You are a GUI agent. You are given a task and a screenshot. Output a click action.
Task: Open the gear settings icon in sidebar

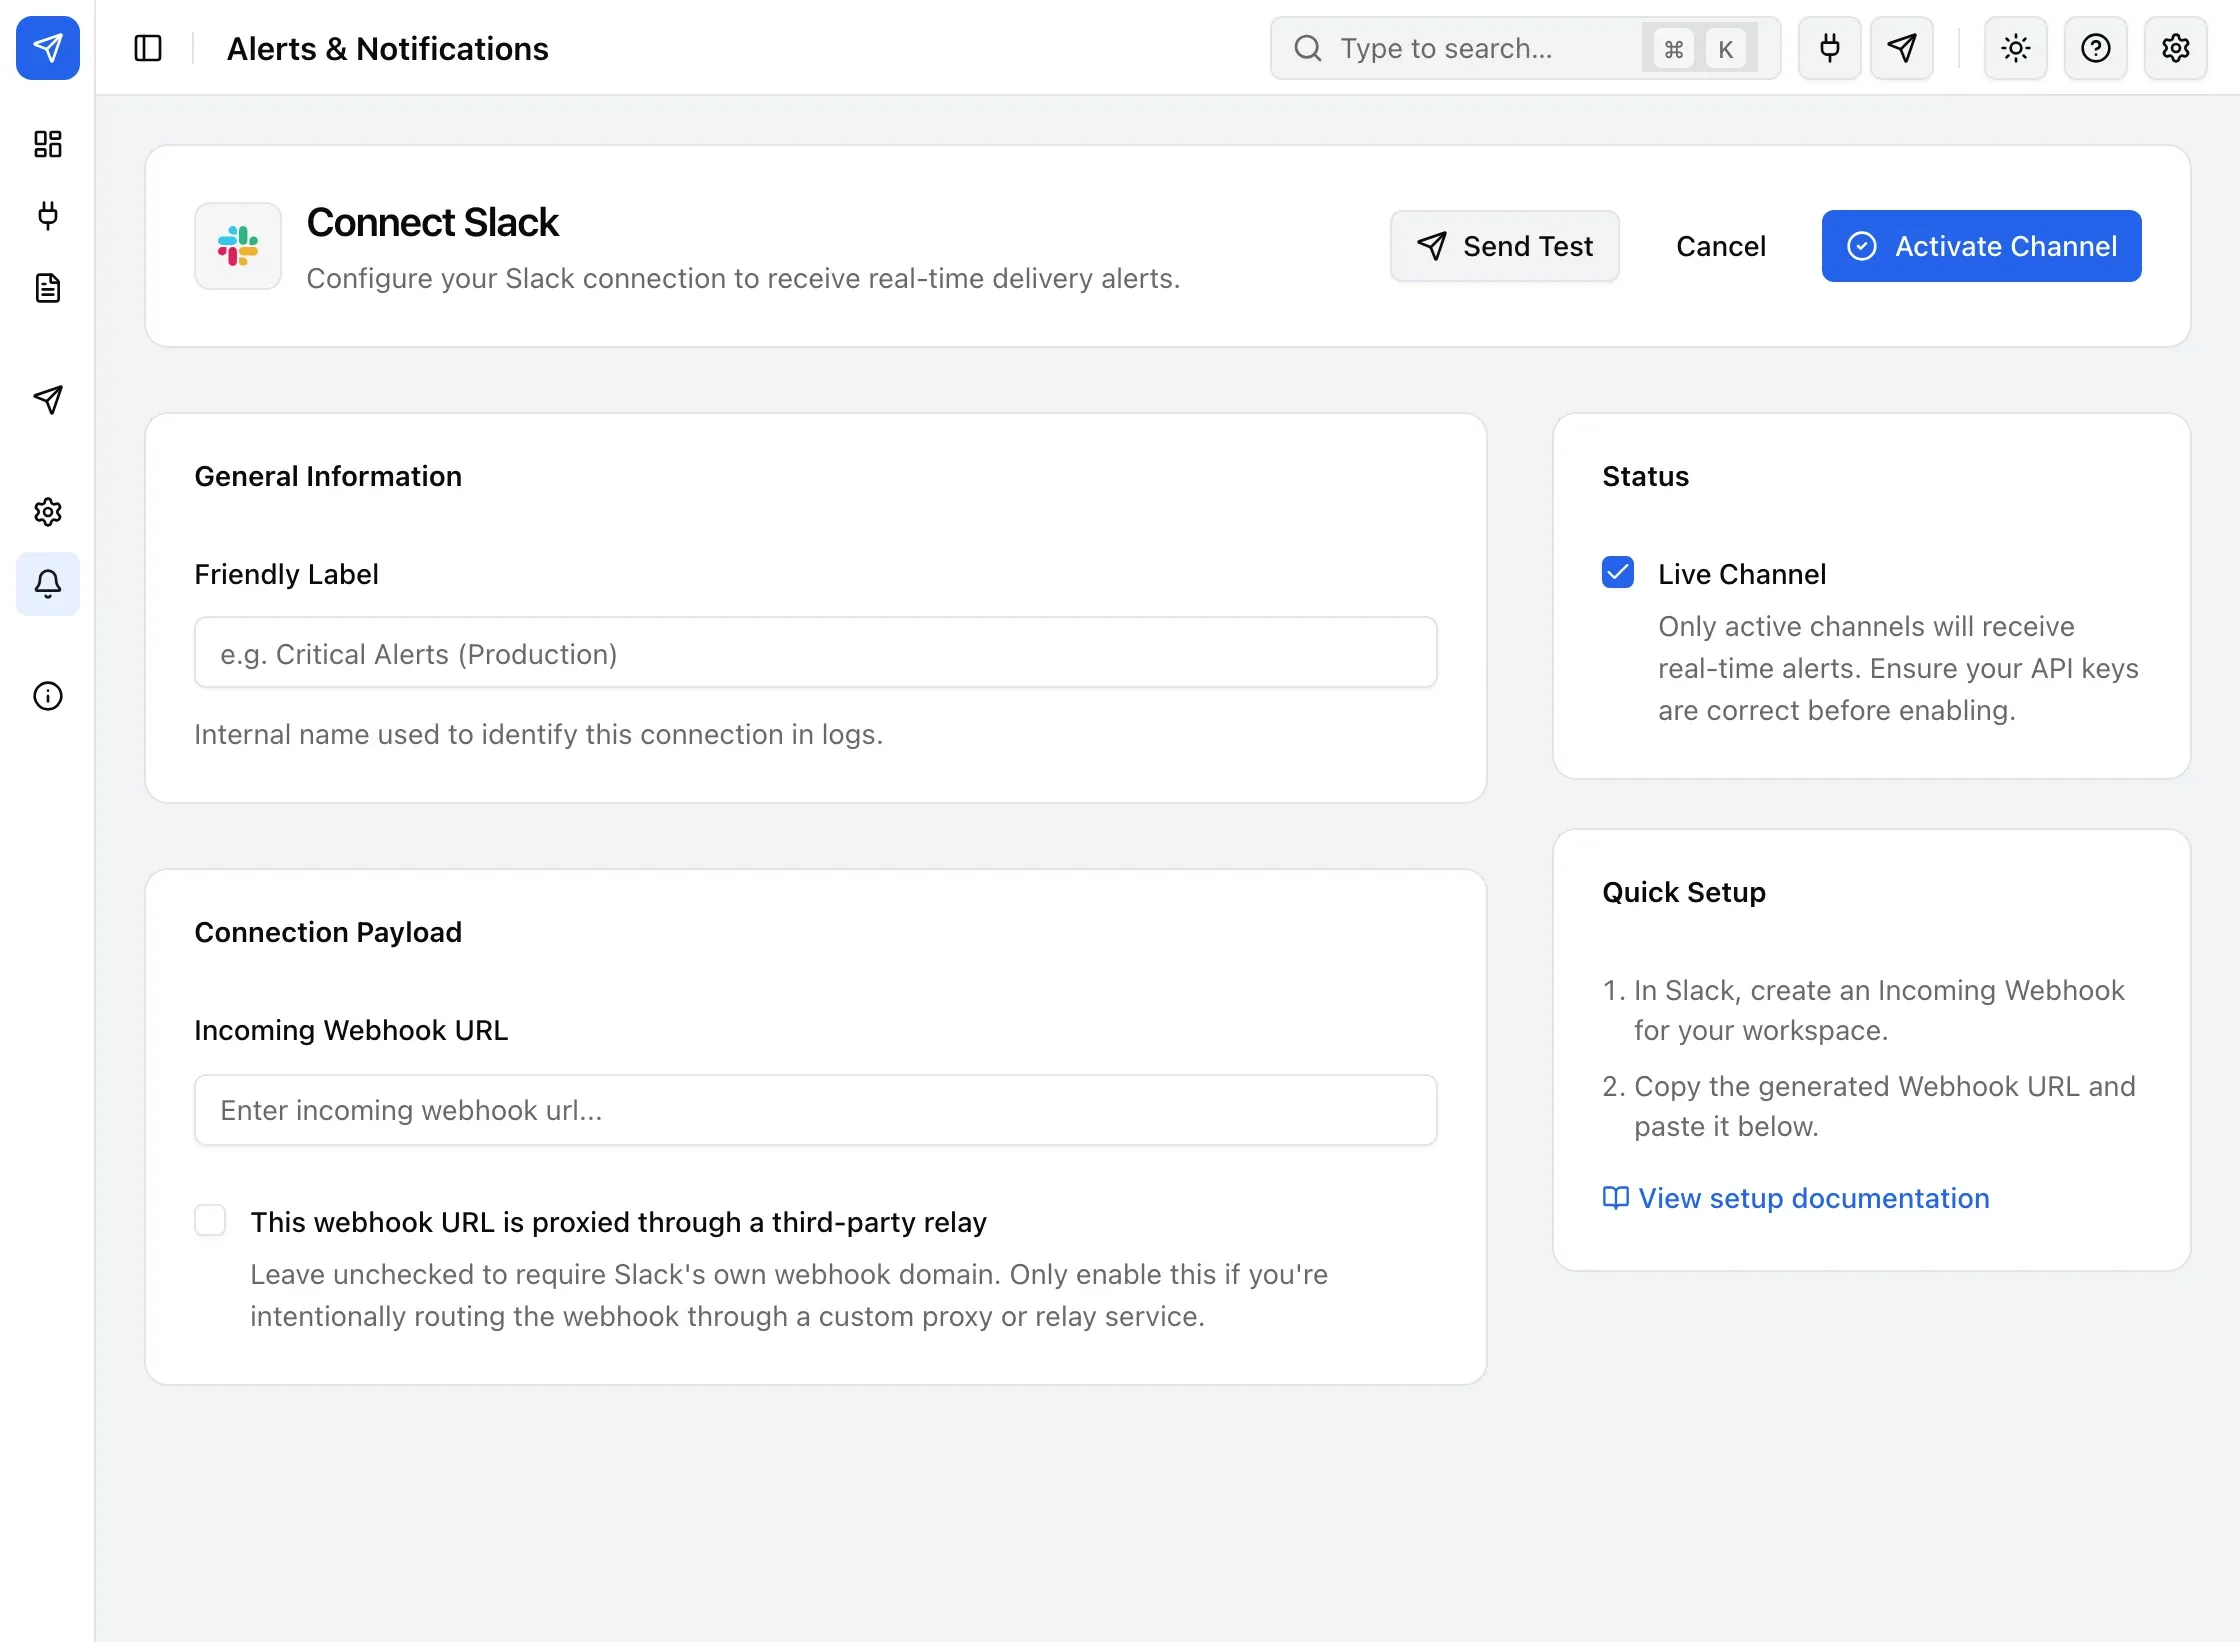tap(48, 512)
